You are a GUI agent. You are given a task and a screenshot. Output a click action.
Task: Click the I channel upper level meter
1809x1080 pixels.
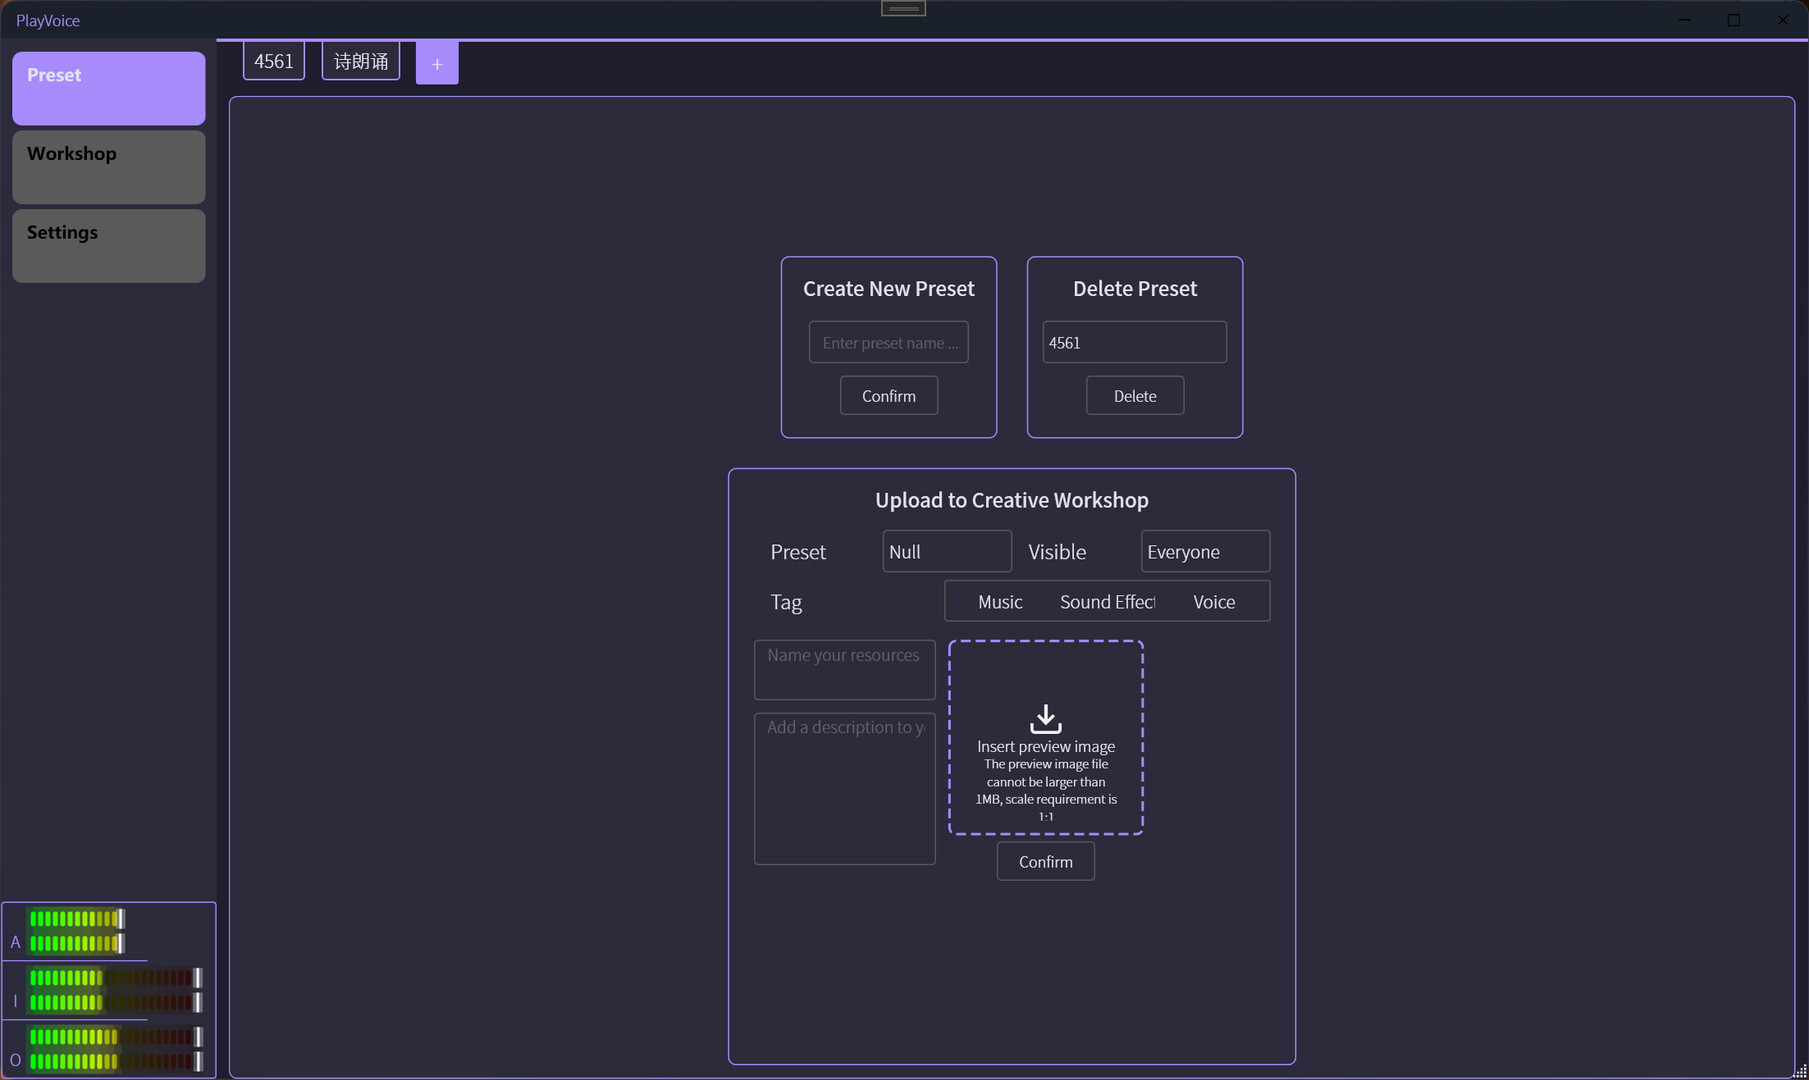(x=115, y=977)
